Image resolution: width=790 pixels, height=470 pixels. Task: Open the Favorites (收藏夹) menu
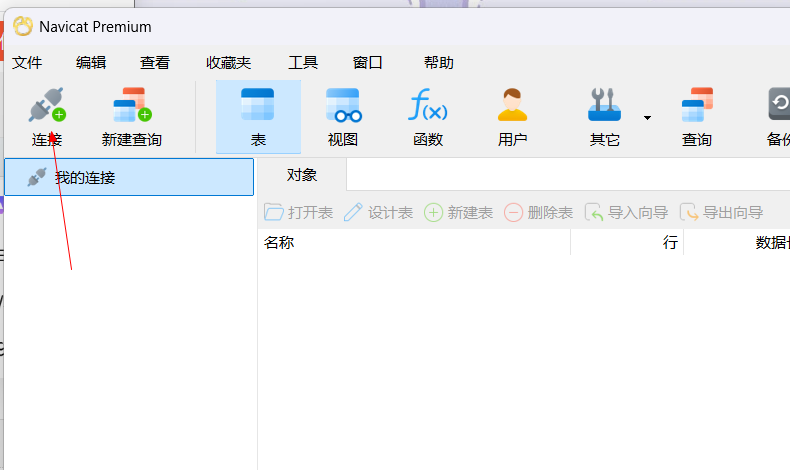pos(228,62)
